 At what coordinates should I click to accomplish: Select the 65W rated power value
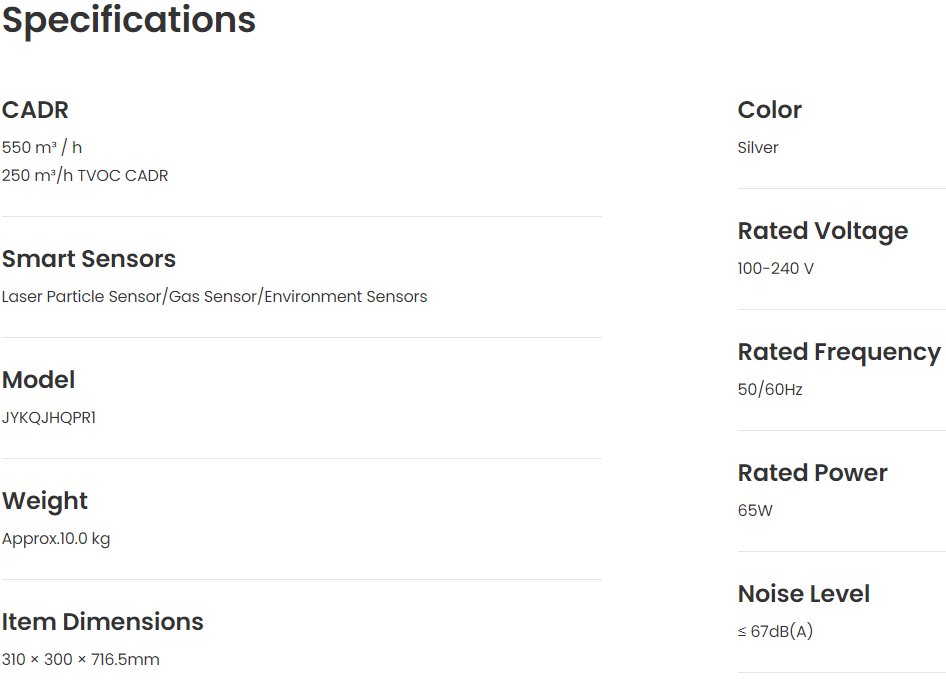click(x=755, y=511)
